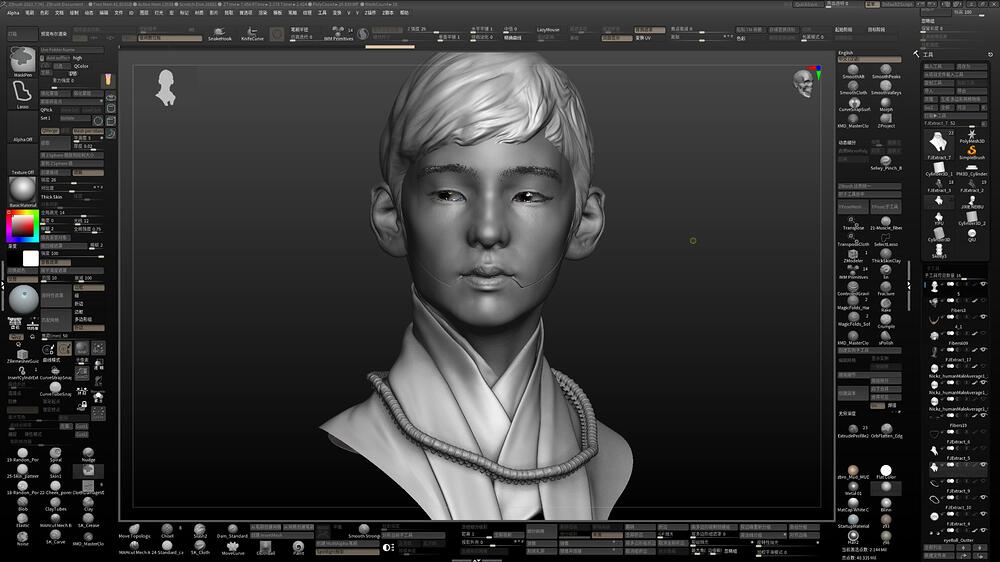Pick the ClothBall brush
Viewport: 1000px width, 562px height.
tap(265, 548)
